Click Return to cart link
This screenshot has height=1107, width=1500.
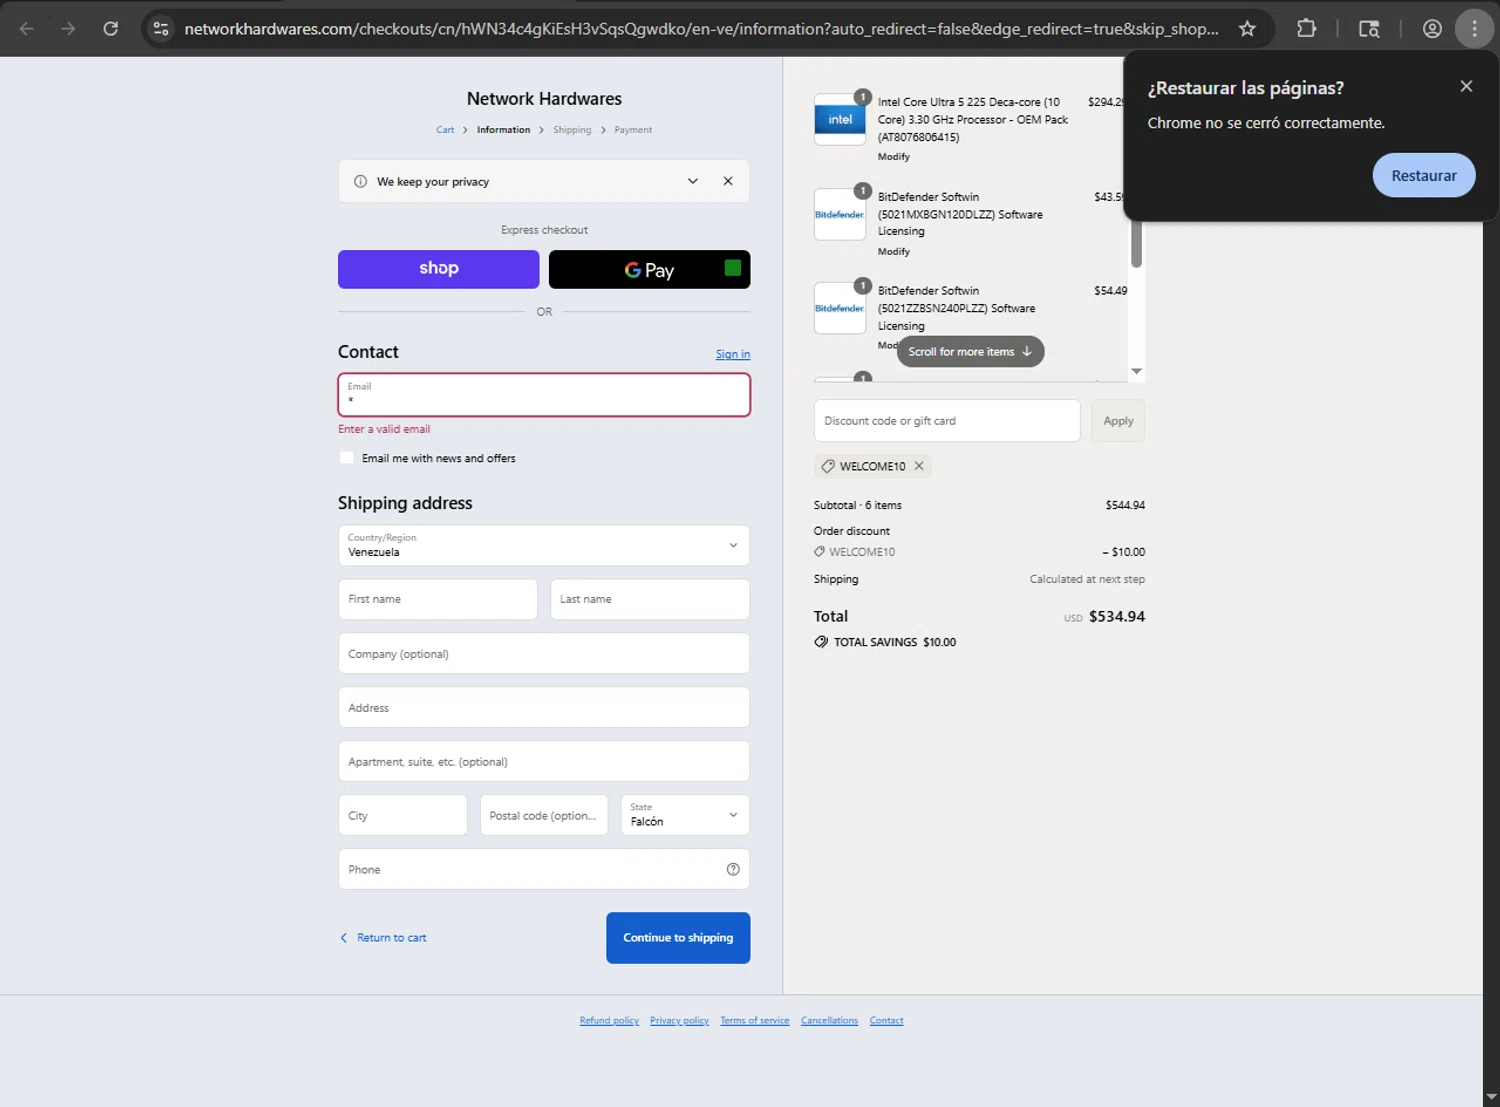point(383,938)
